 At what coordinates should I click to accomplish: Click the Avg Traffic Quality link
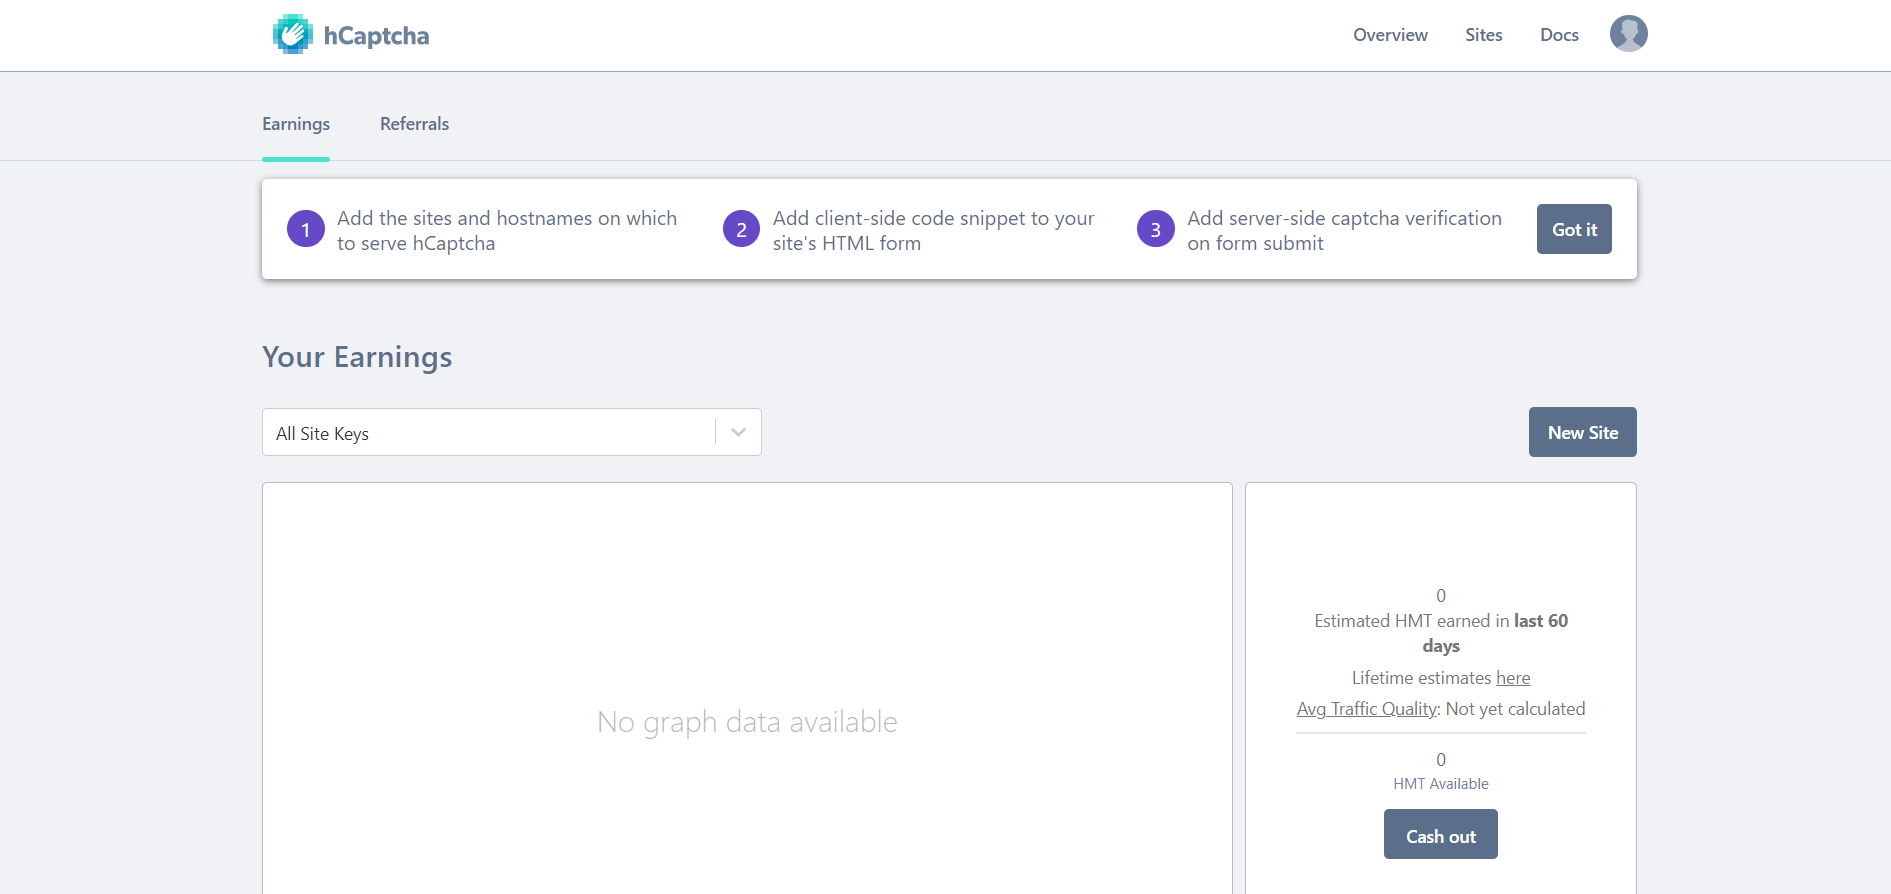click(x=1366, y=709)
